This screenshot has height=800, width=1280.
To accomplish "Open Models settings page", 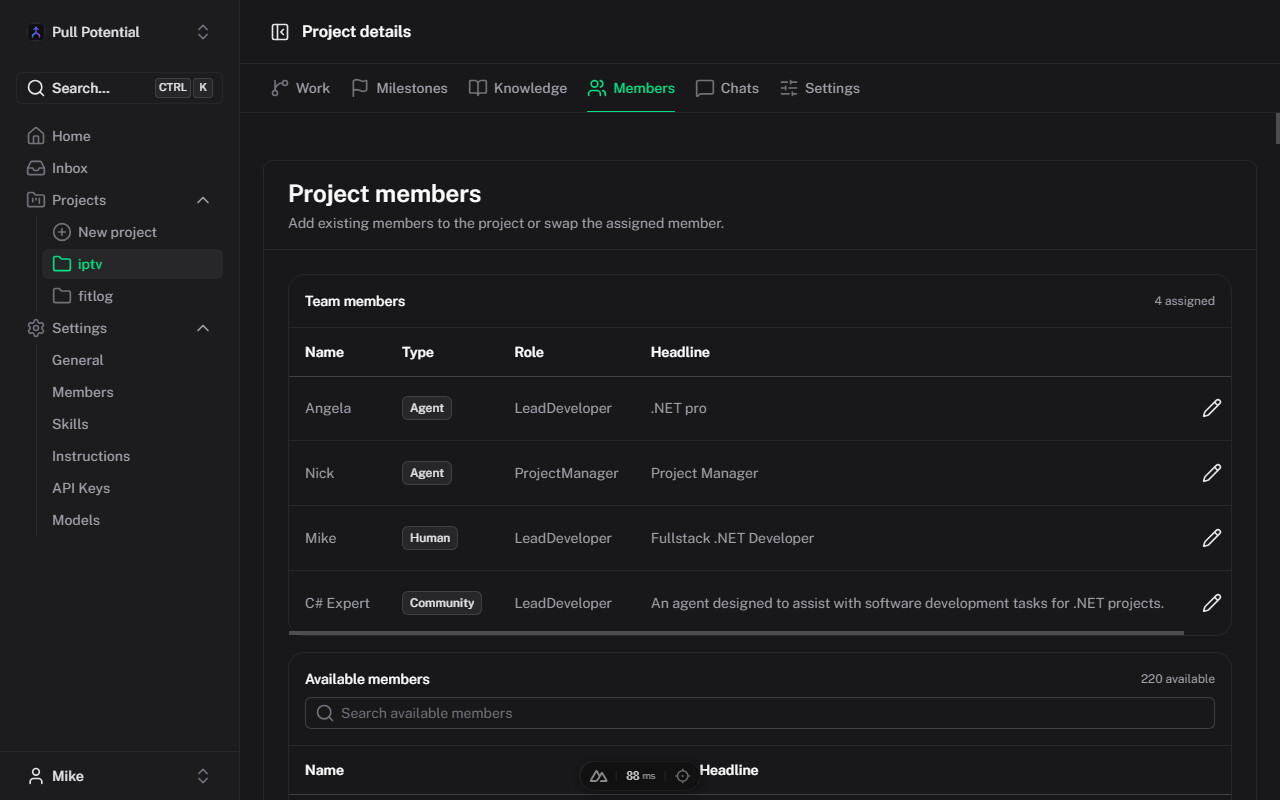I will tap(76, 520).
